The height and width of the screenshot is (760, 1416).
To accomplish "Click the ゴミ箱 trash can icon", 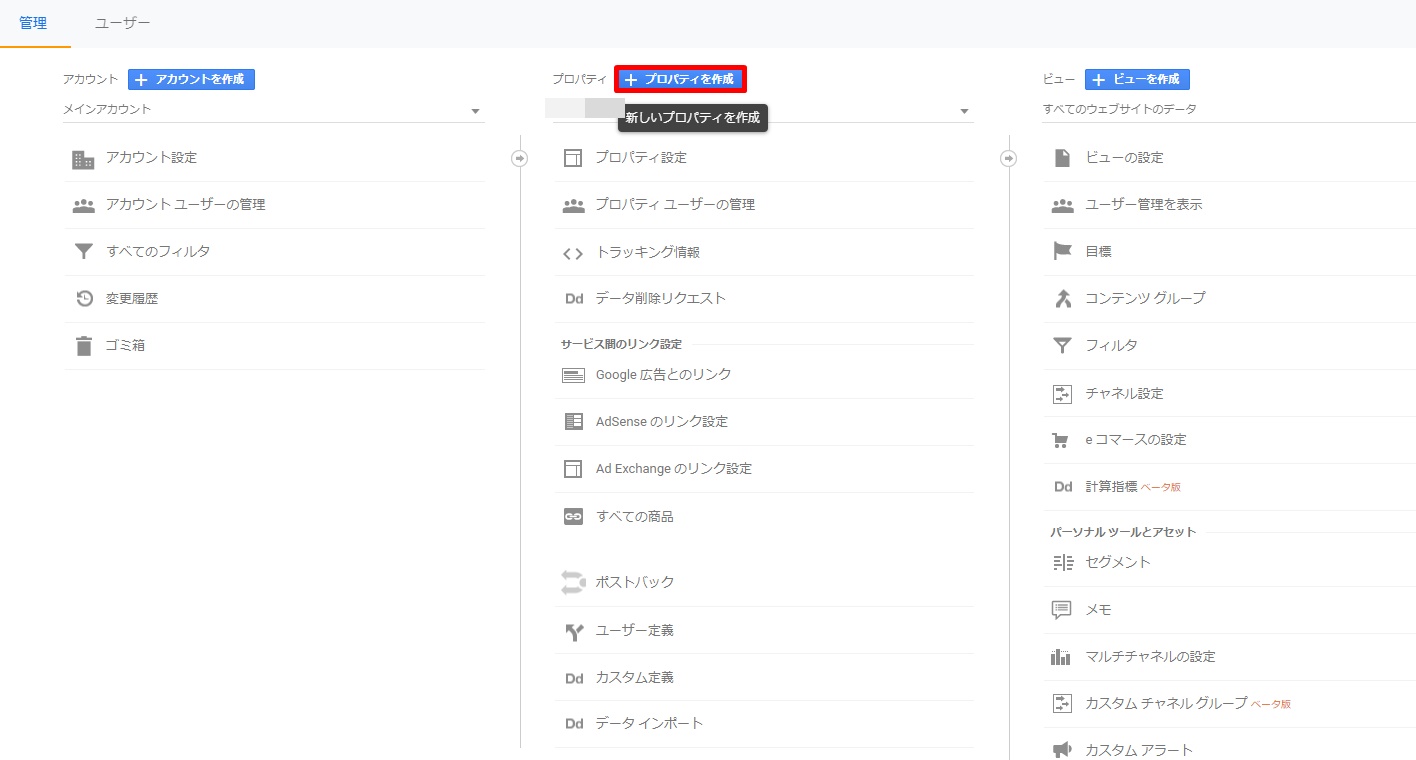I will 83,346.
